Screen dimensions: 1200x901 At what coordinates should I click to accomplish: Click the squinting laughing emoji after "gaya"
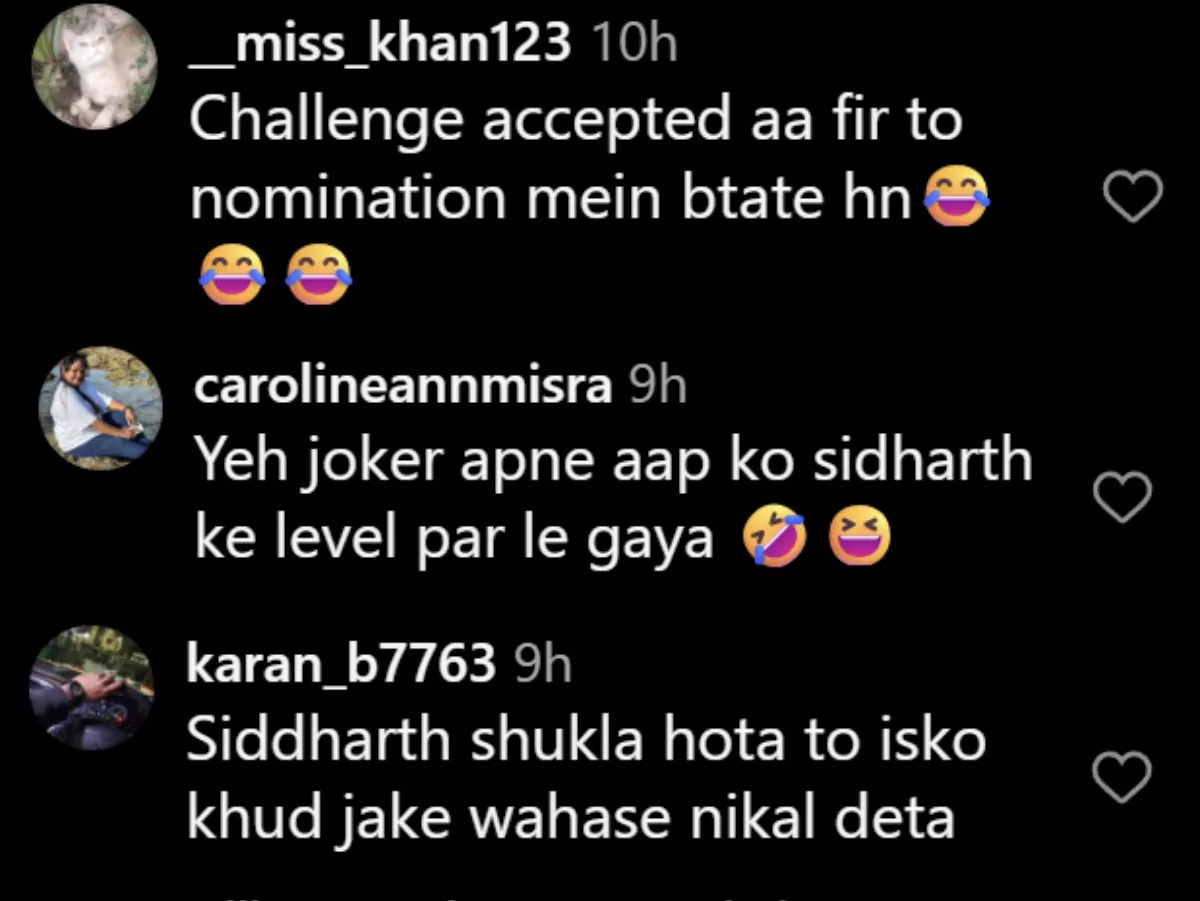click(858, 542)
